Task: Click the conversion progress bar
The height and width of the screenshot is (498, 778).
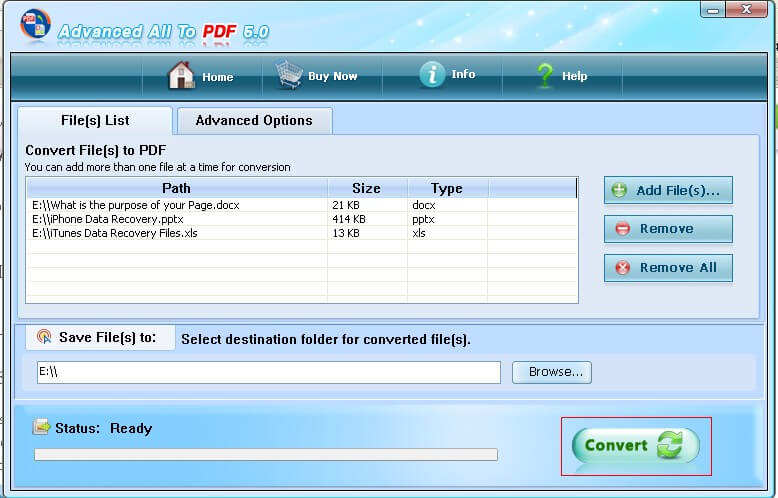Action: tap(266, 454)
